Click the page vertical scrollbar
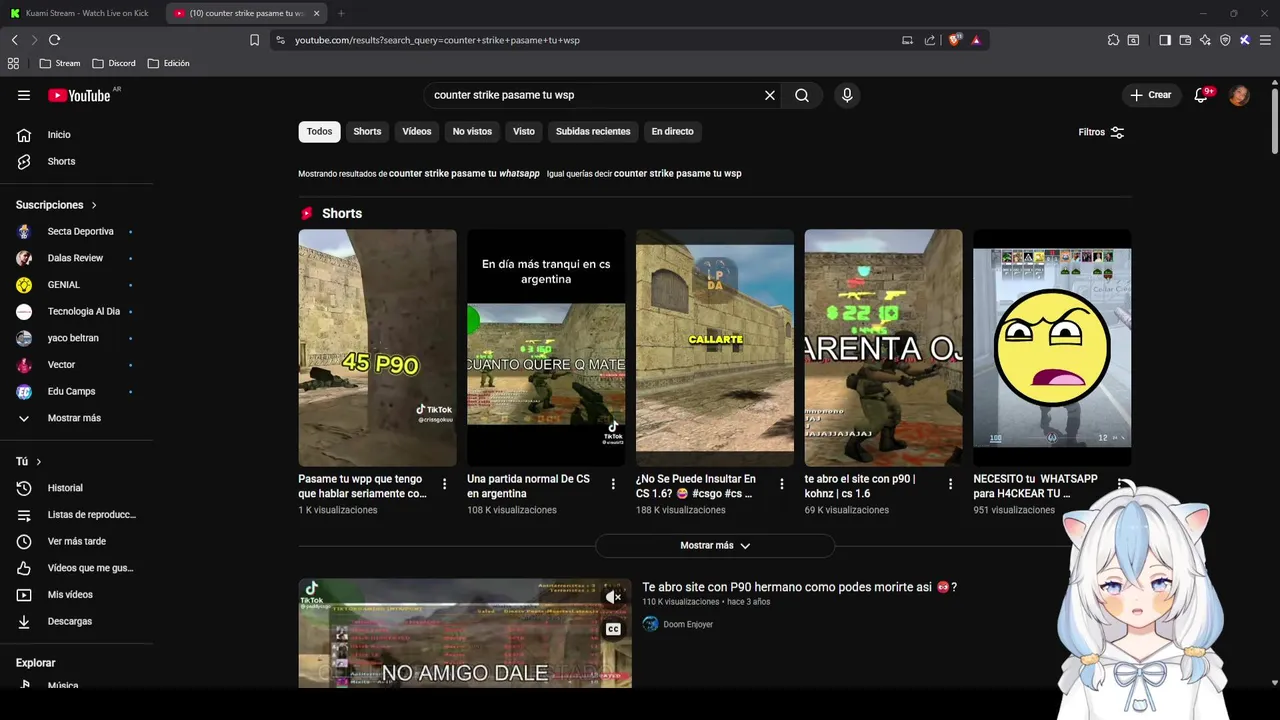The height and width of the screenshot is (720, 1280). [x=1274, y=120]
